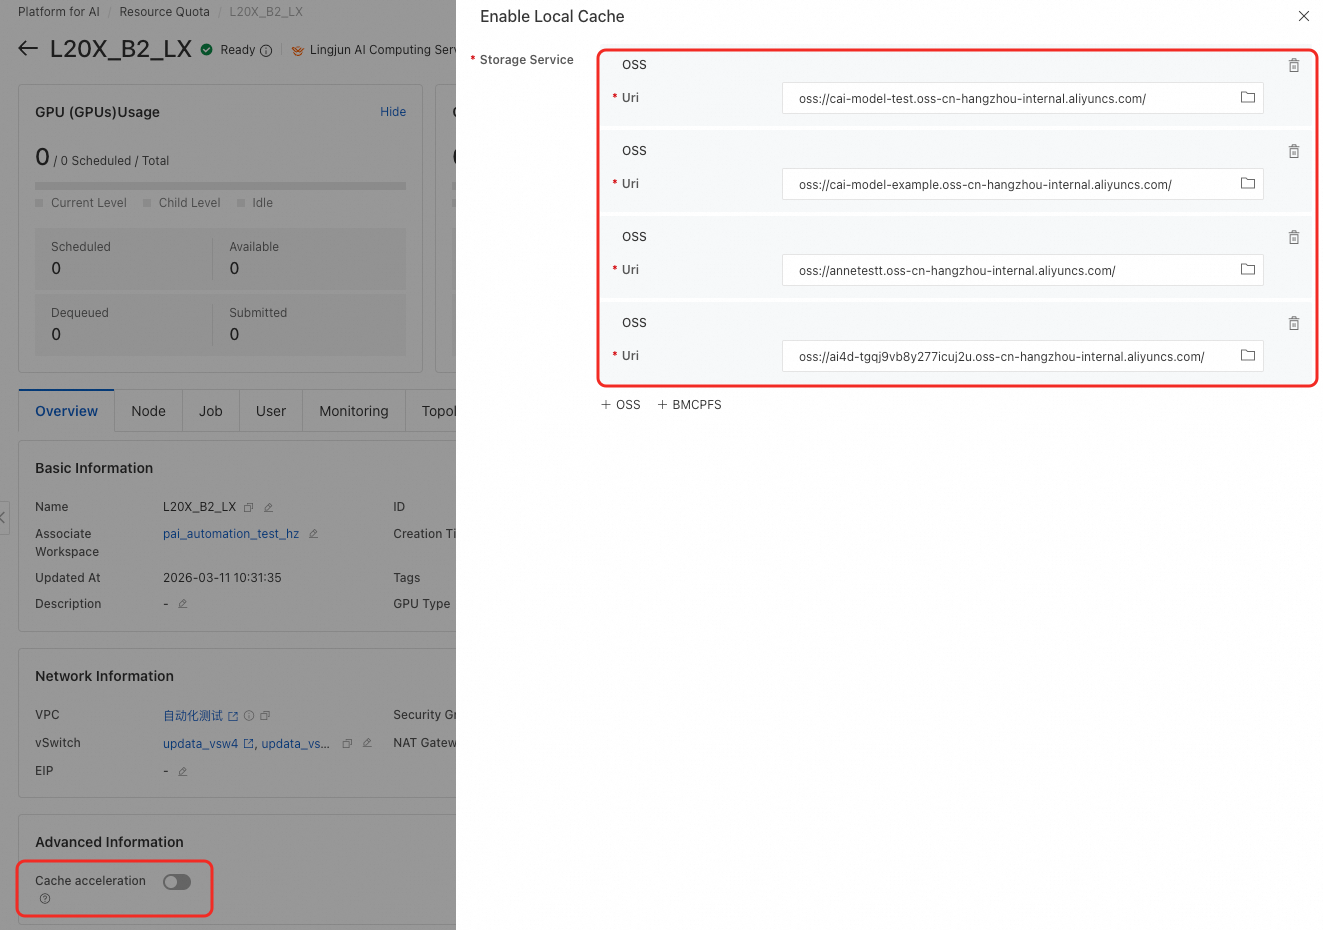1323x930 pixels.
Task: Delete the ai4d-tgqj9vb8y277icuj2u OSS storage entry
Action: (1294, 323)
